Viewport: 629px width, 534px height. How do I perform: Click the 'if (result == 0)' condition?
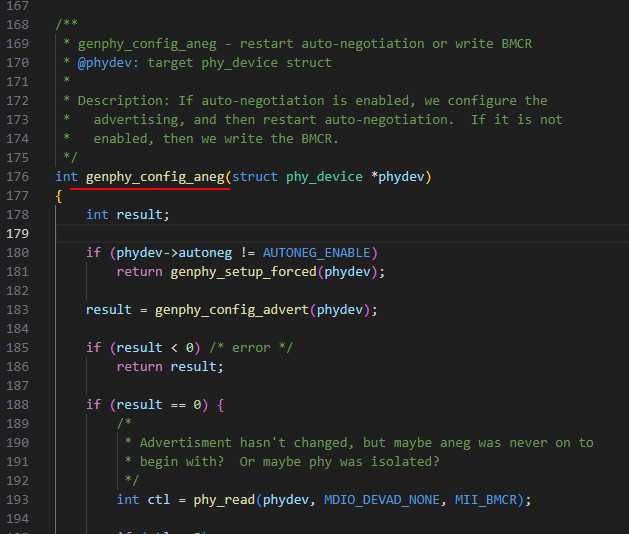tap(147, 405)
